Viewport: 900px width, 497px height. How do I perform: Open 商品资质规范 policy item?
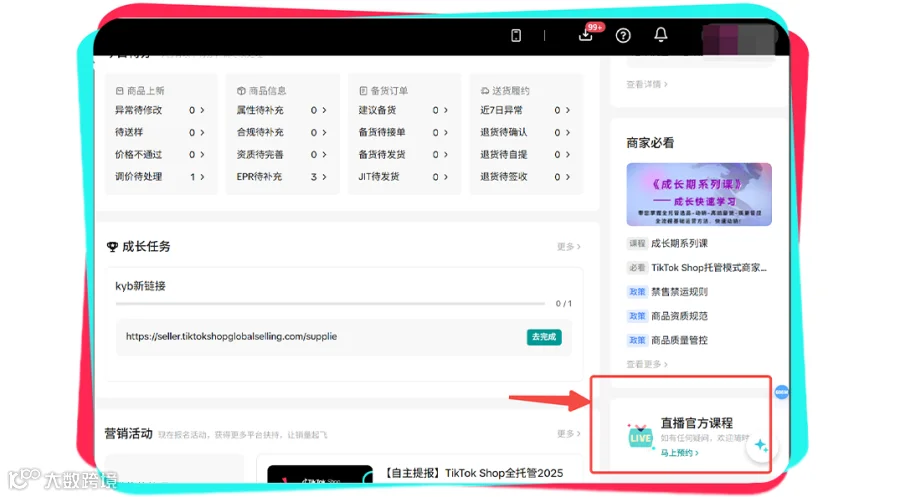click(x=679, y=316)
